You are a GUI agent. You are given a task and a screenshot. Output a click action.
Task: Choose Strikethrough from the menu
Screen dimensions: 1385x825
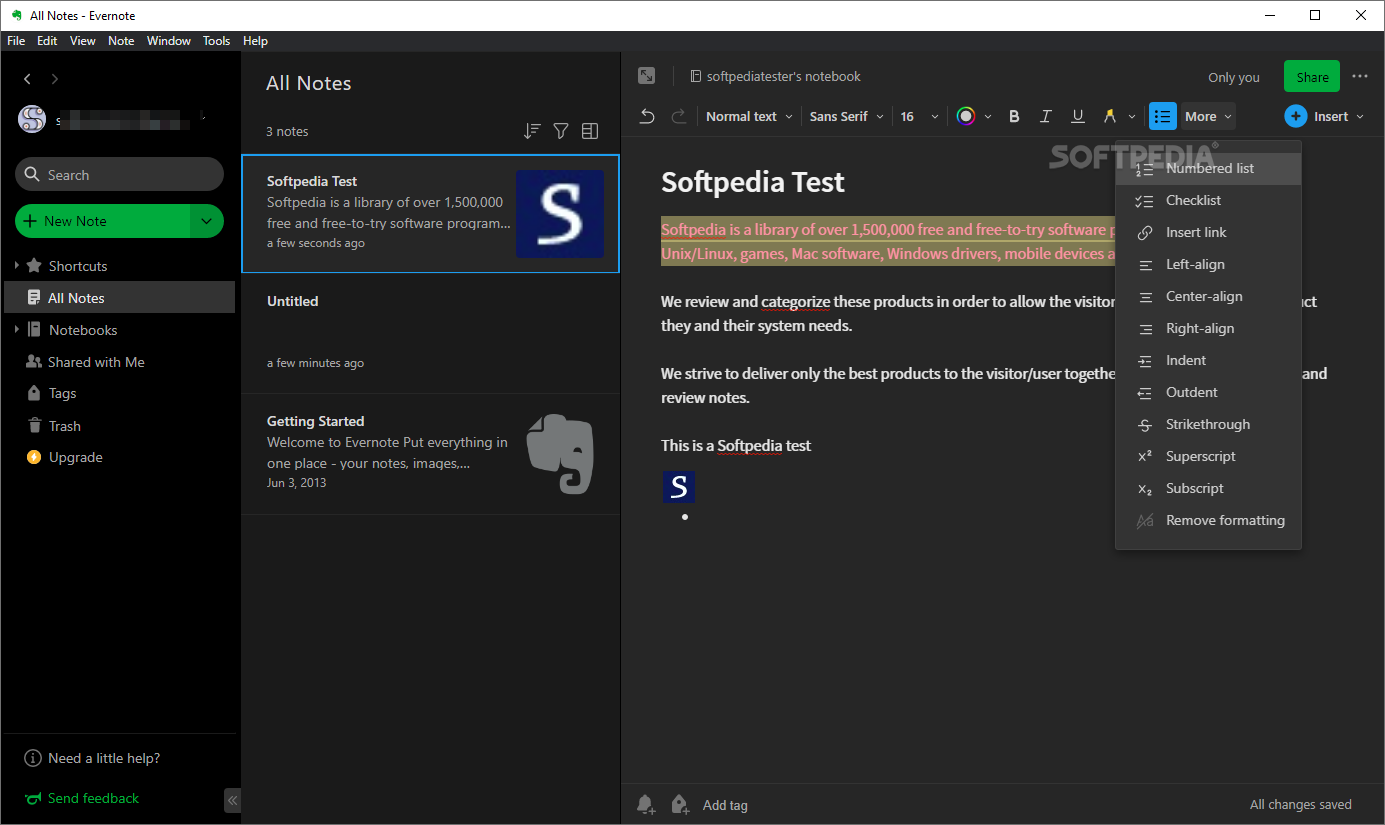coord(1208,424)
